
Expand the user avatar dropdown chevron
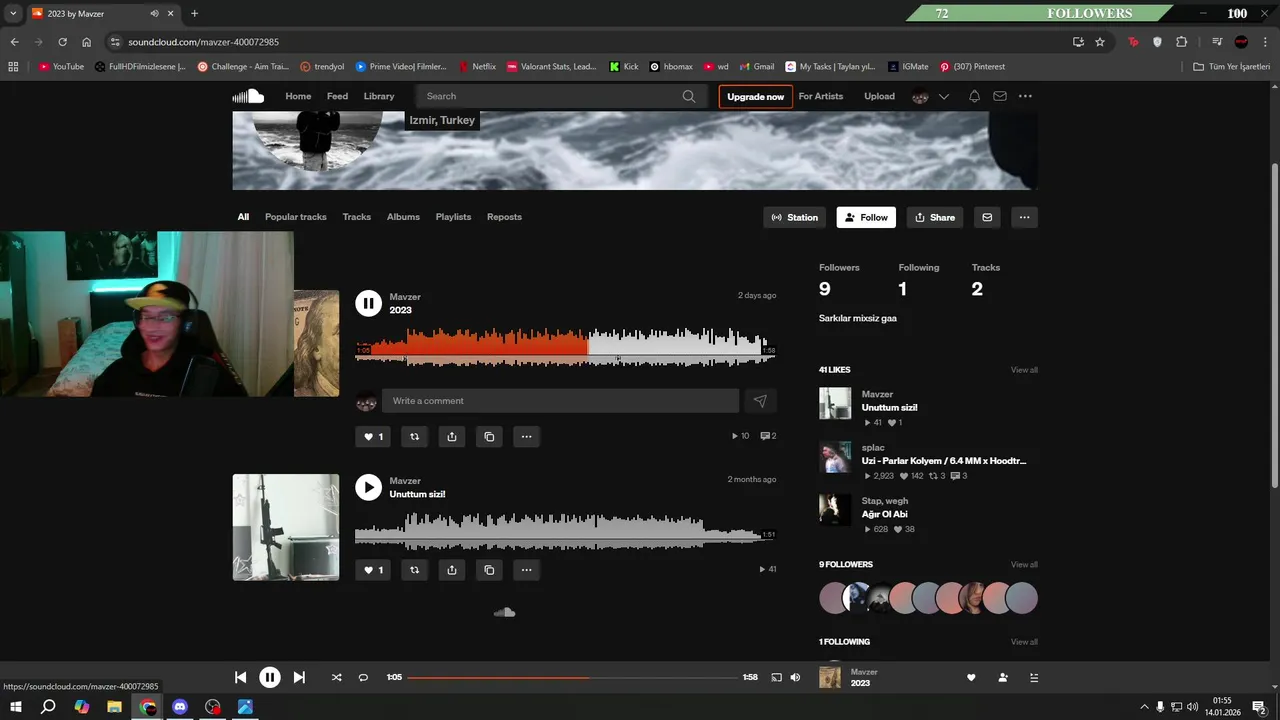943,97
